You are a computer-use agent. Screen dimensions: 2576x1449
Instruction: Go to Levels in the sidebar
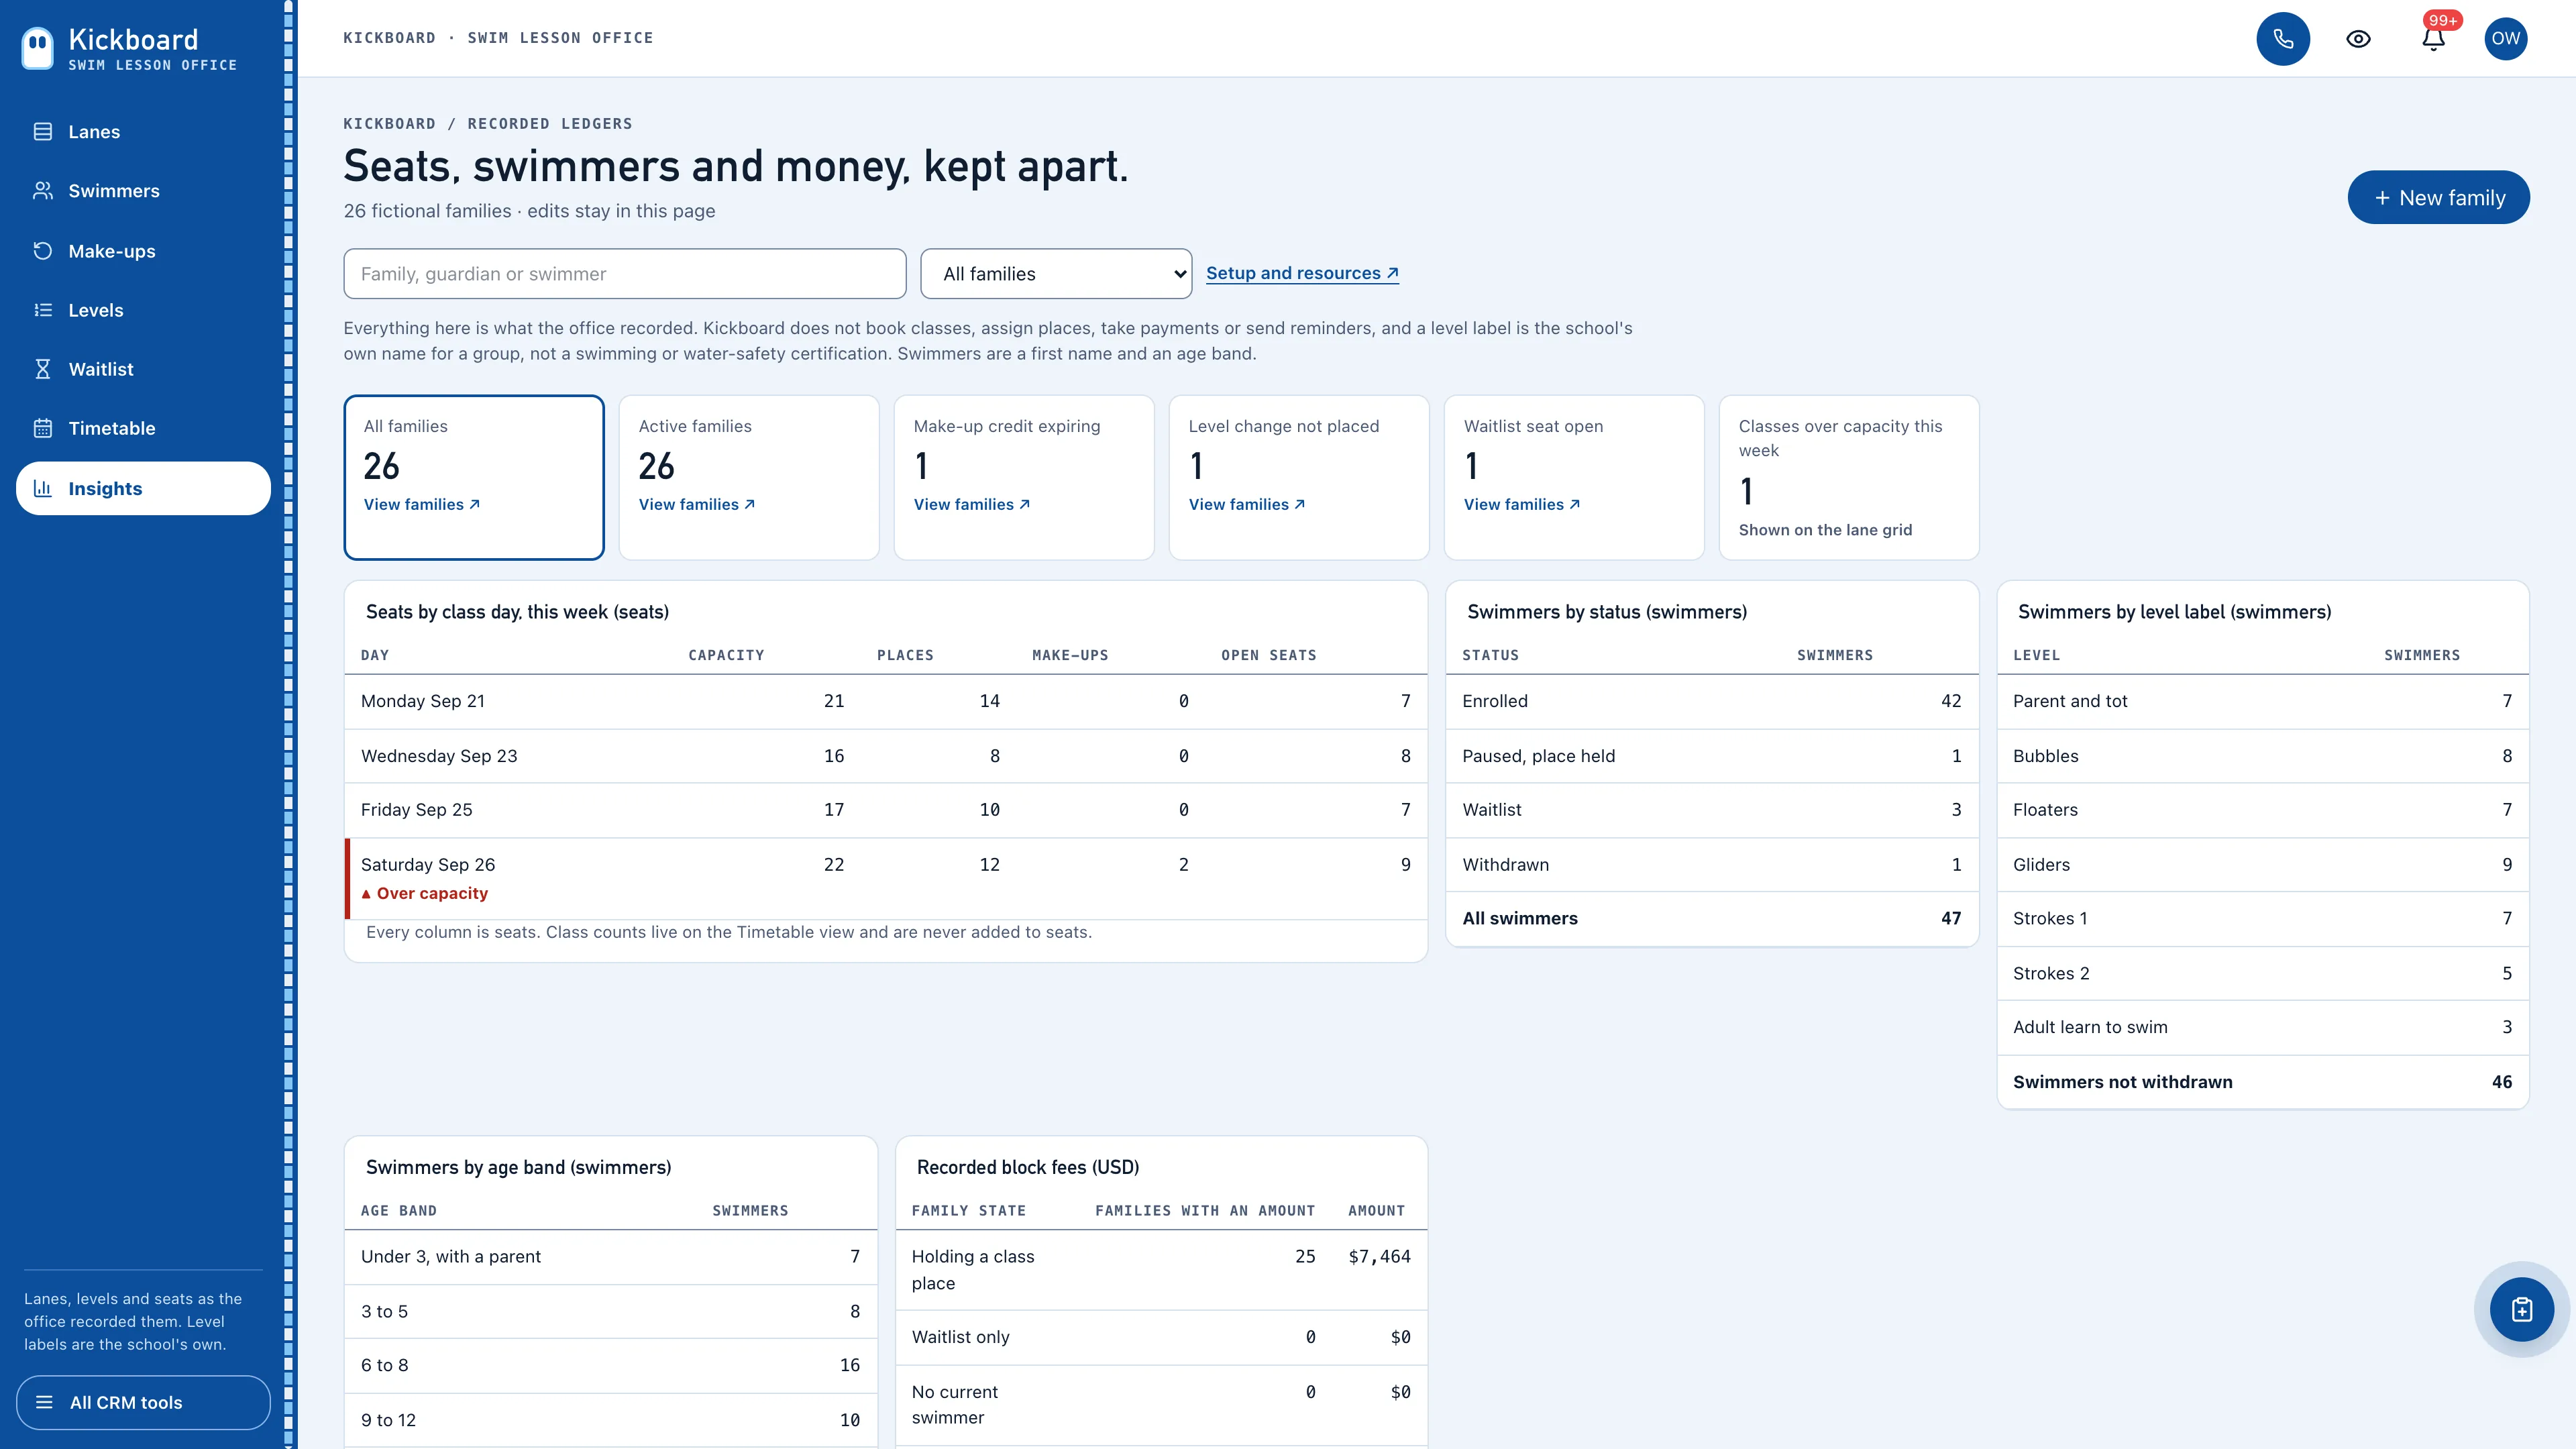pos(143,310)
